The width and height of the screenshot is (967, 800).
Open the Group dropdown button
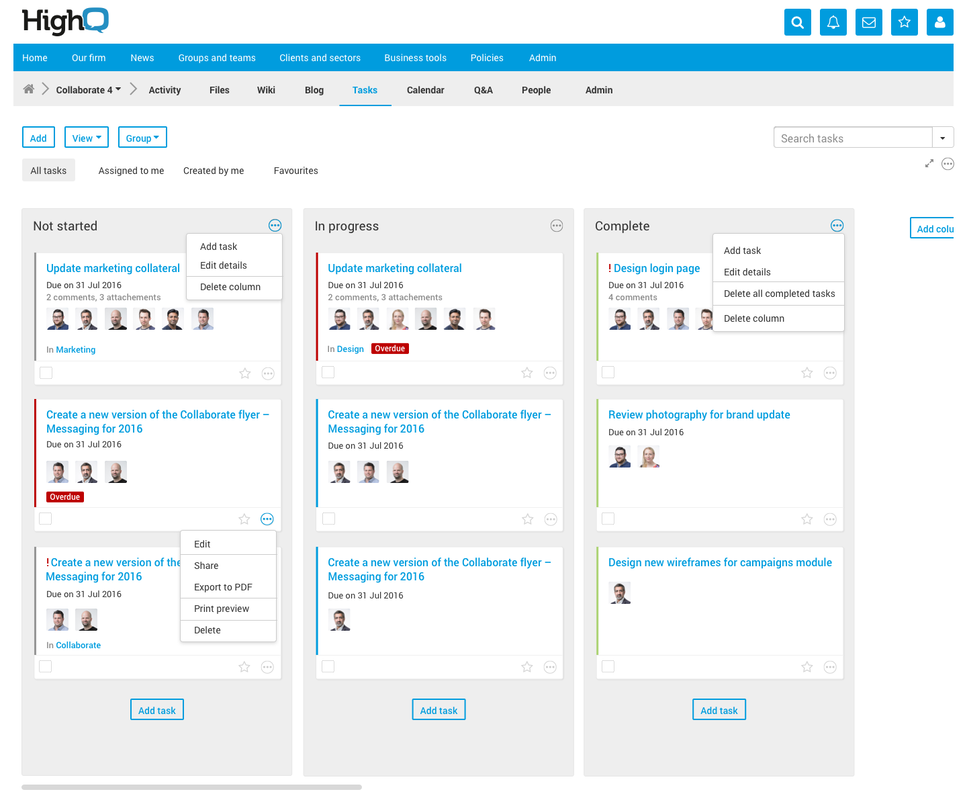pyautogui.click(x=142, y=138)
